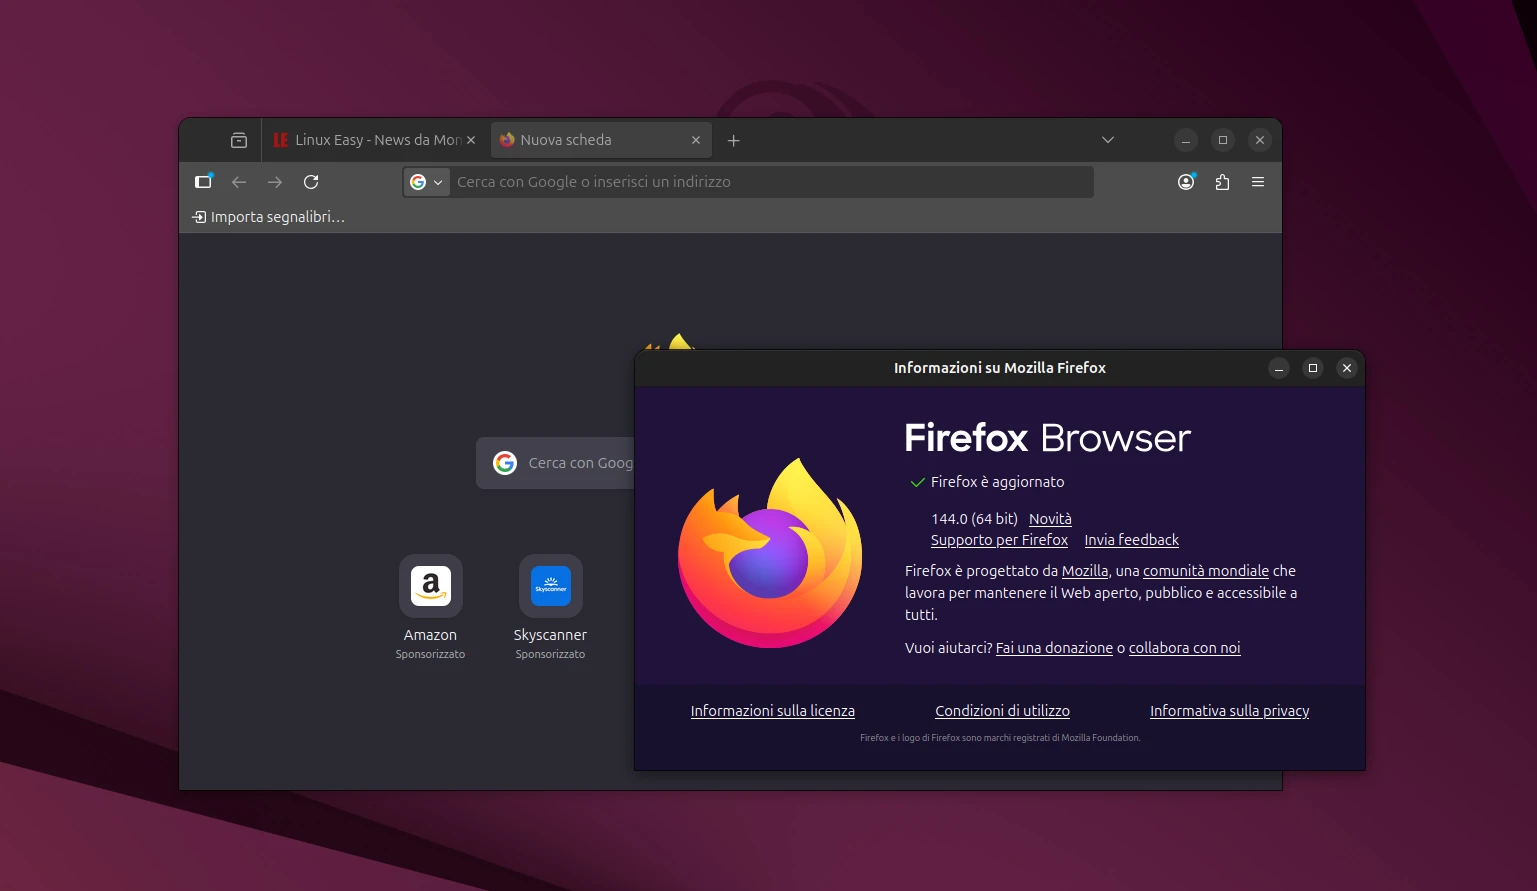
Task: Open the extensions puzzle-piece icon
Action: pos(1221,181)
